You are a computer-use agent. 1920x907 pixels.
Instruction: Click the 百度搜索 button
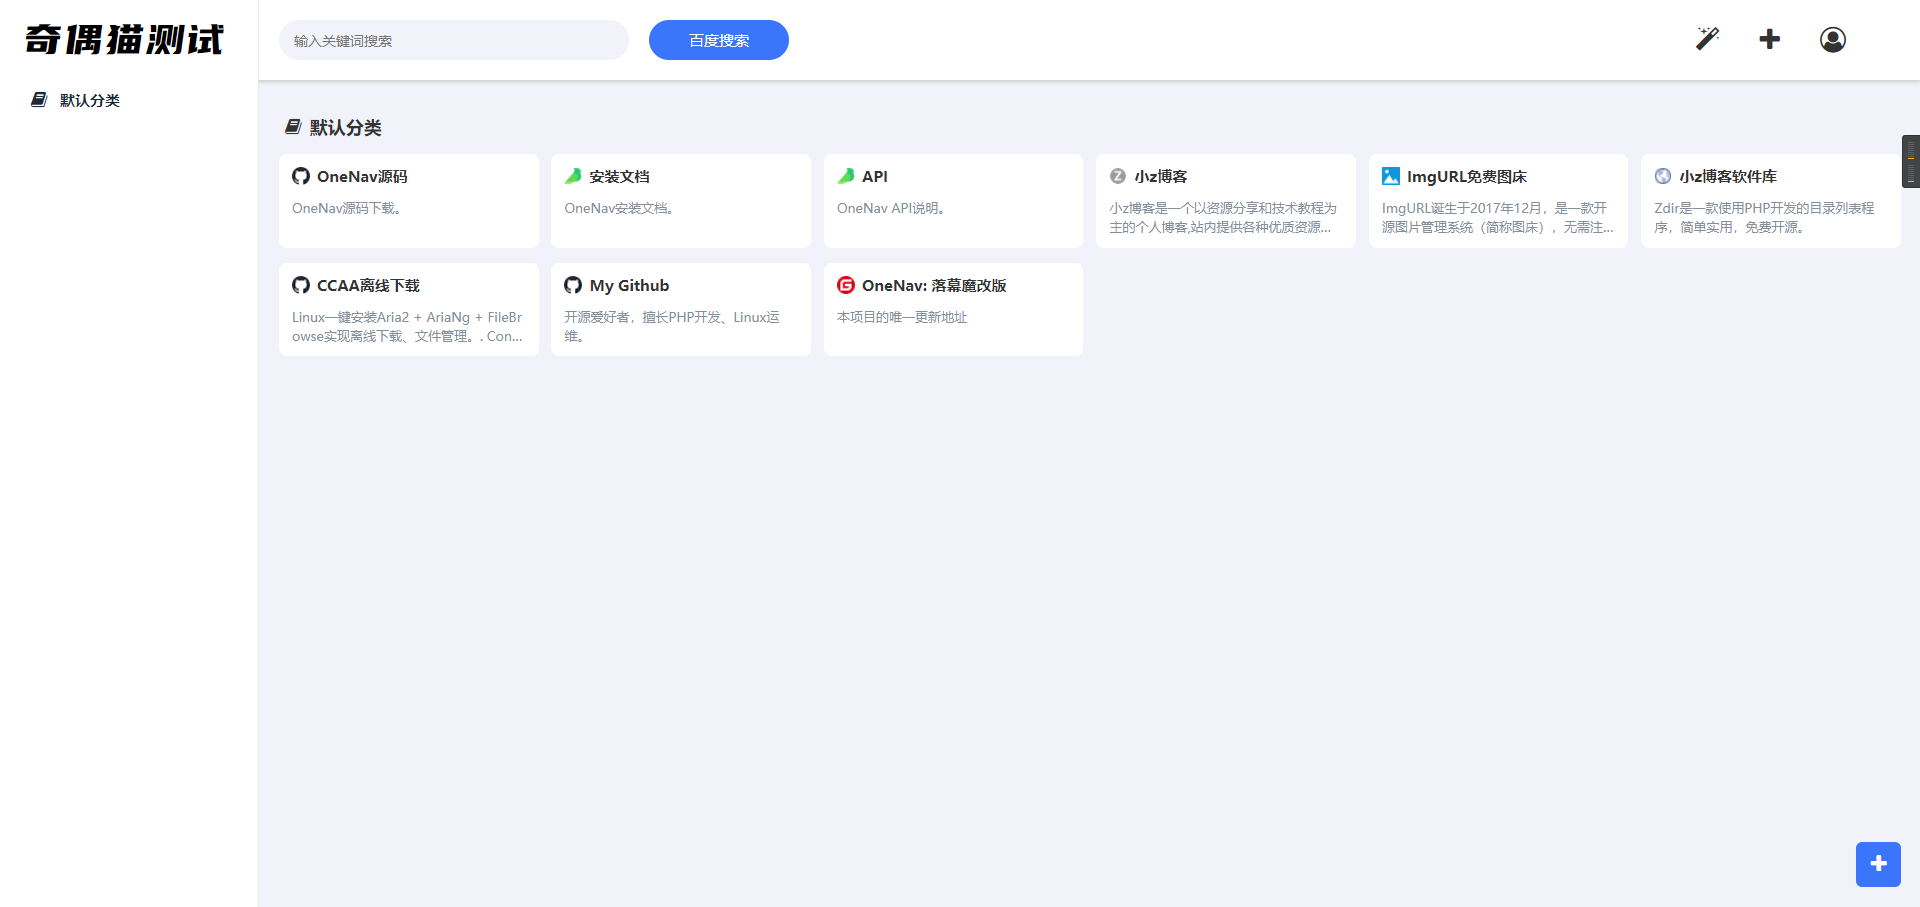[719, 40]
